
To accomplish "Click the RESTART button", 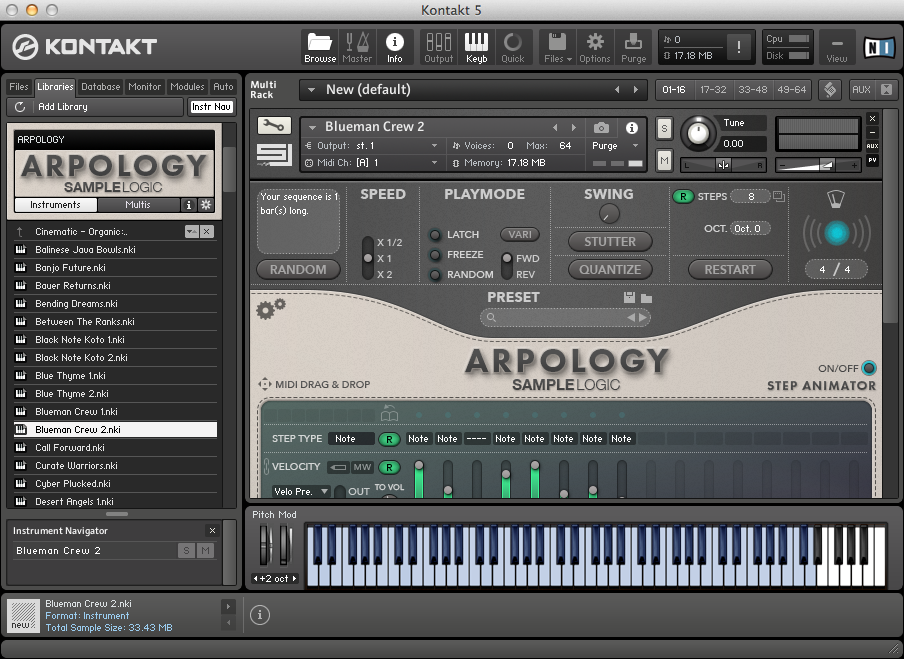I will 730,270.
